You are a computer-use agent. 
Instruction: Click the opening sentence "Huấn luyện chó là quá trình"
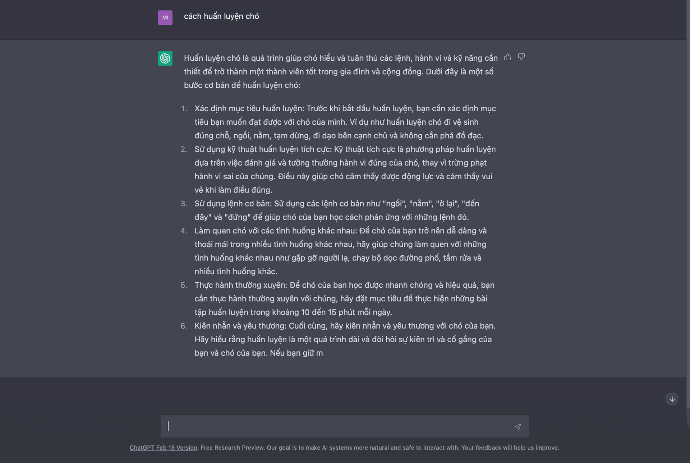point(237,58)
